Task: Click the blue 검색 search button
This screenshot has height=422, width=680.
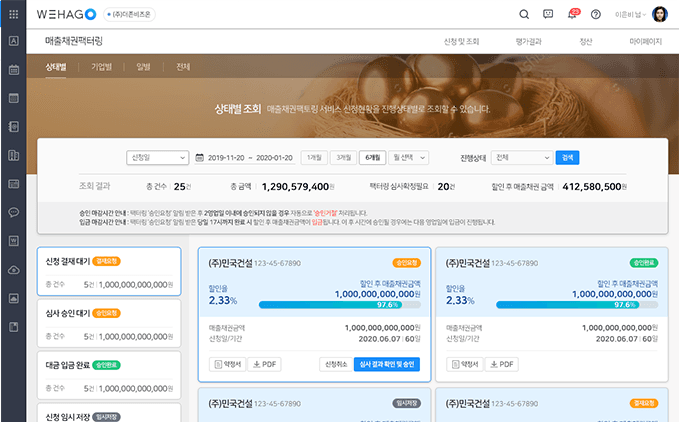Action: tap(567, 157)
